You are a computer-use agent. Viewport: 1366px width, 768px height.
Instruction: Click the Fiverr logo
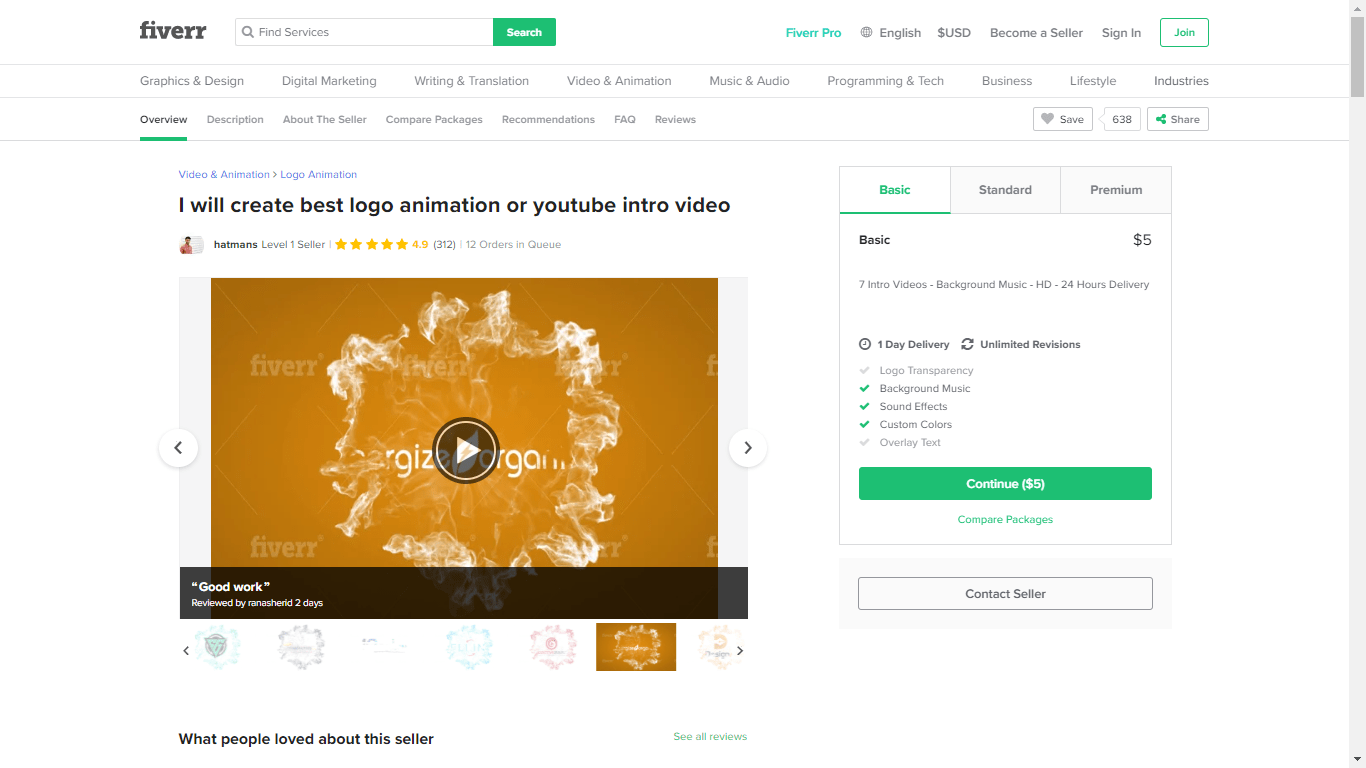tap(173, 31)
